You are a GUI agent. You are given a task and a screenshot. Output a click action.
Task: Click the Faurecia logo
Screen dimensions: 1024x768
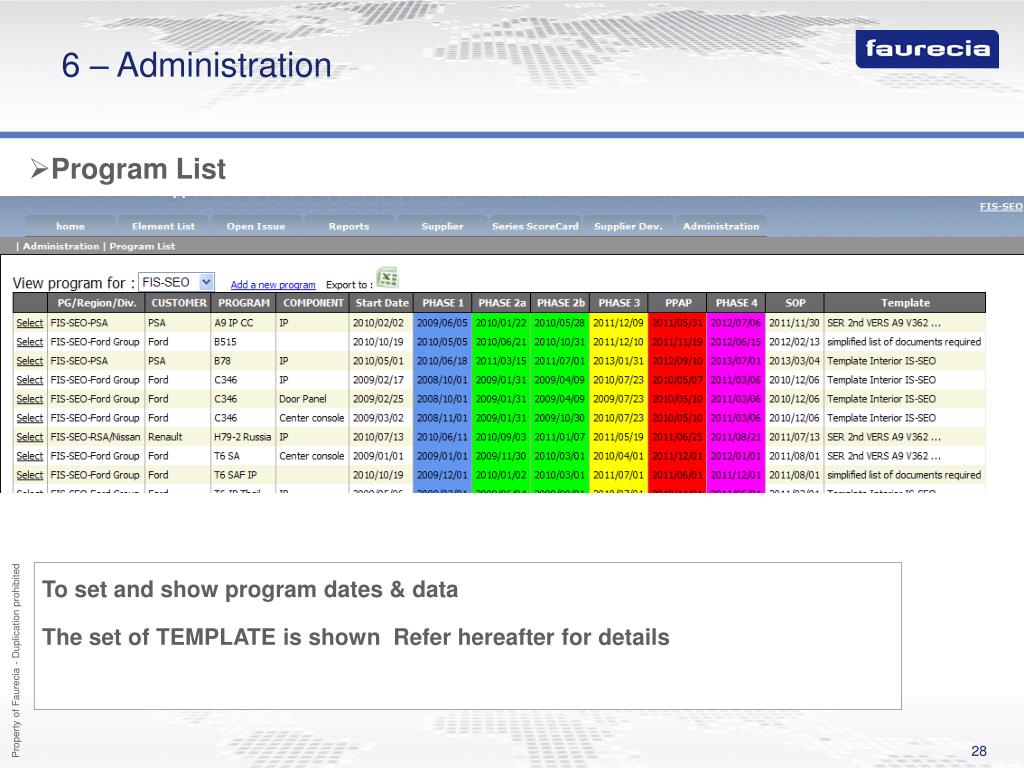pos(926,49)
